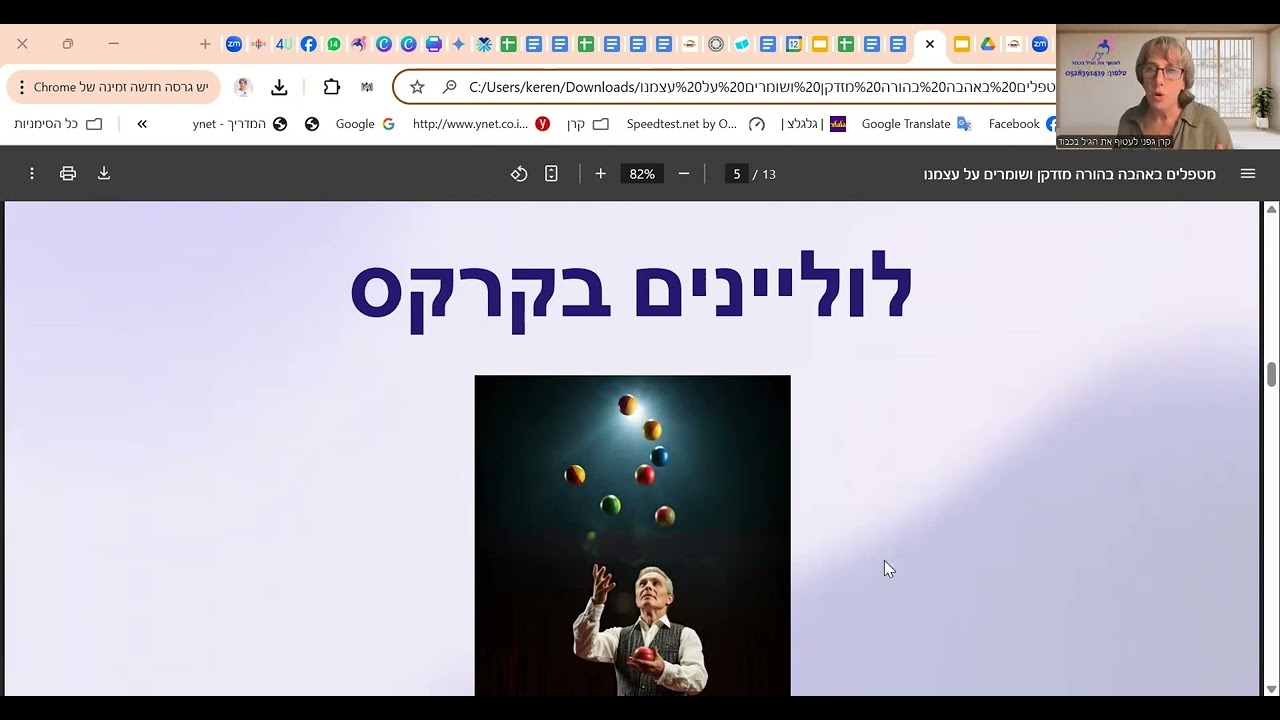Print the PDF document
Image resolution: width=1280 pixels, height=720 pixels.
68,174
